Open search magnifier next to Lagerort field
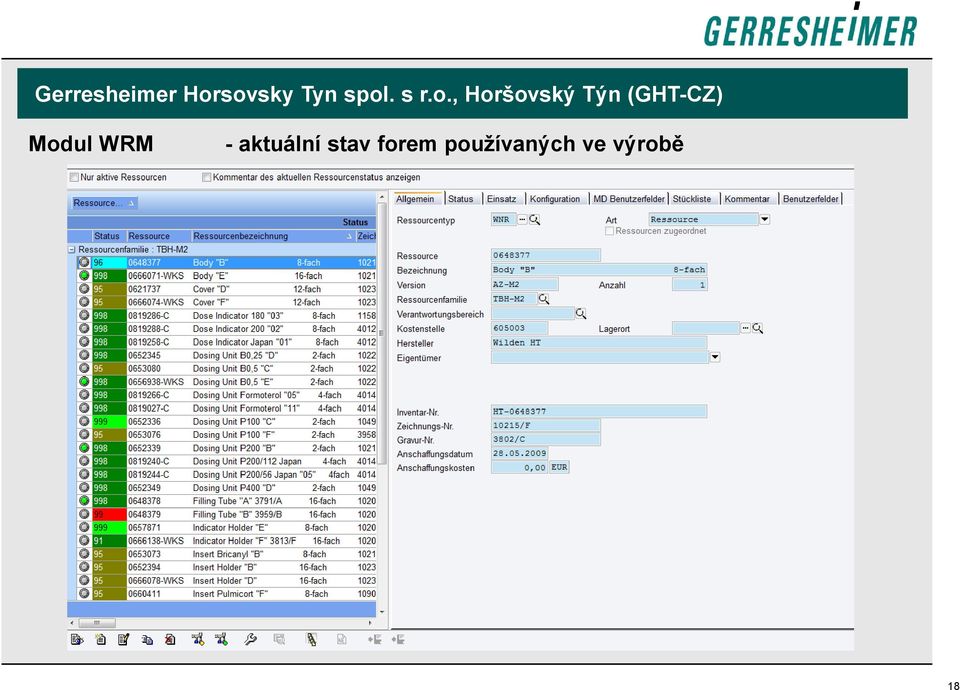 pos(757,328)
